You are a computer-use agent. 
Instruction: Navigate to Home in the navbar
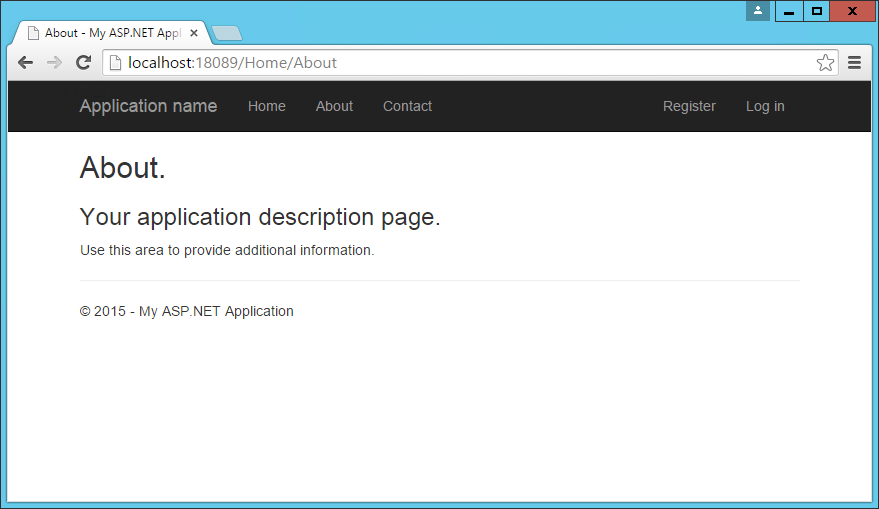point(267,106)
